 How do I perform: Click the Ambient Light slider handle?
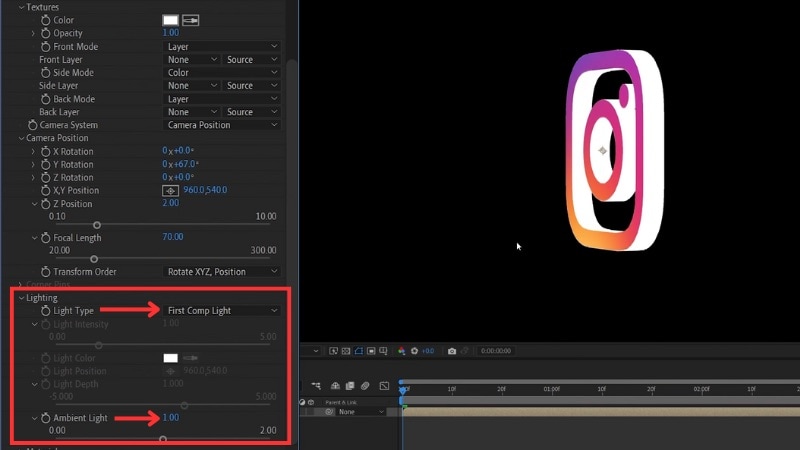[163, 439]
